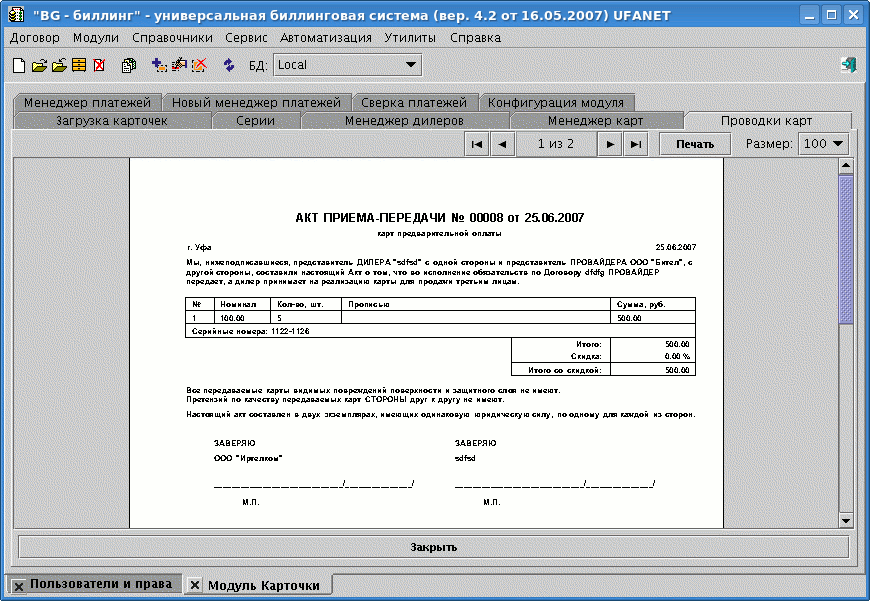Click the new blank document icon
This screenshot has width=870, height=601.
[19, 65]
